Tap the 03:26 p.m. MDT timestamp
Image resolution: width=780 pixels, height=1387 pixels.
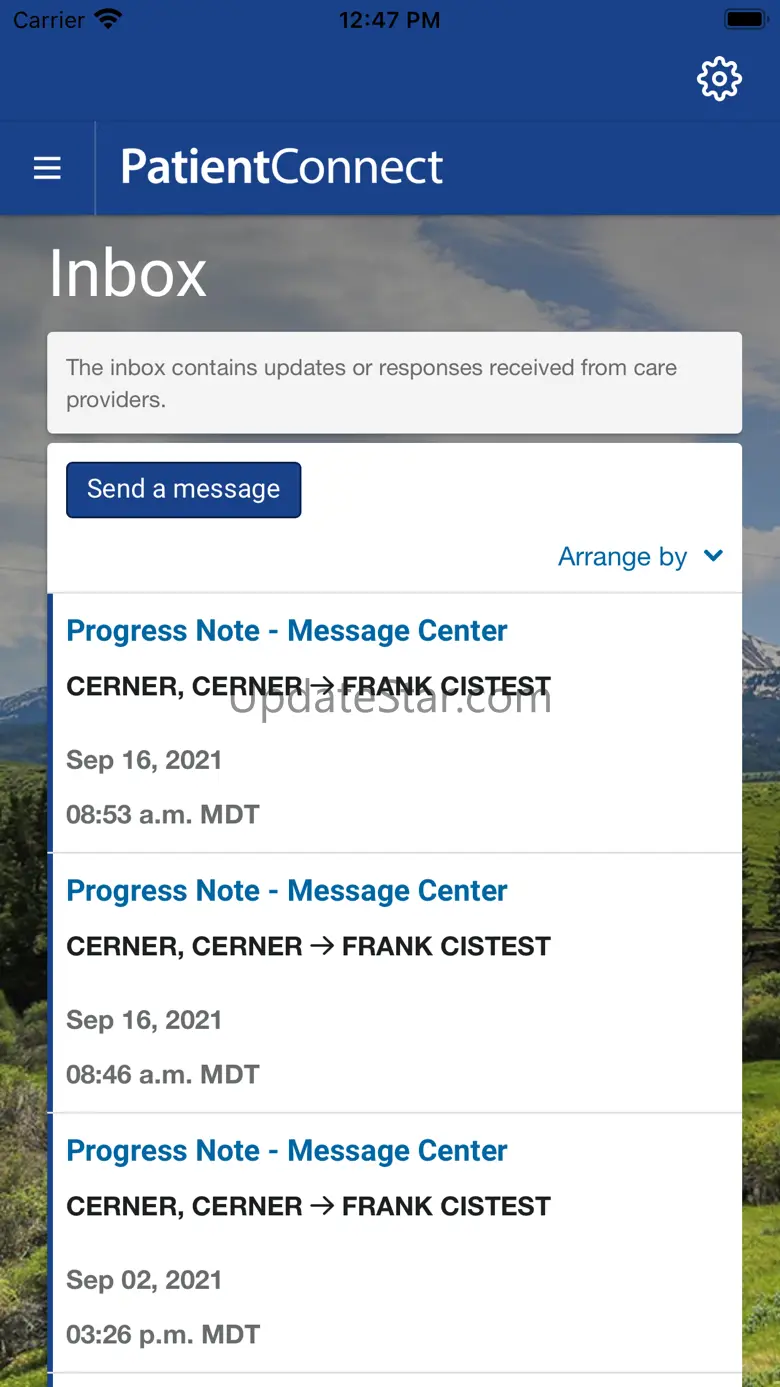click(163, 1334)
